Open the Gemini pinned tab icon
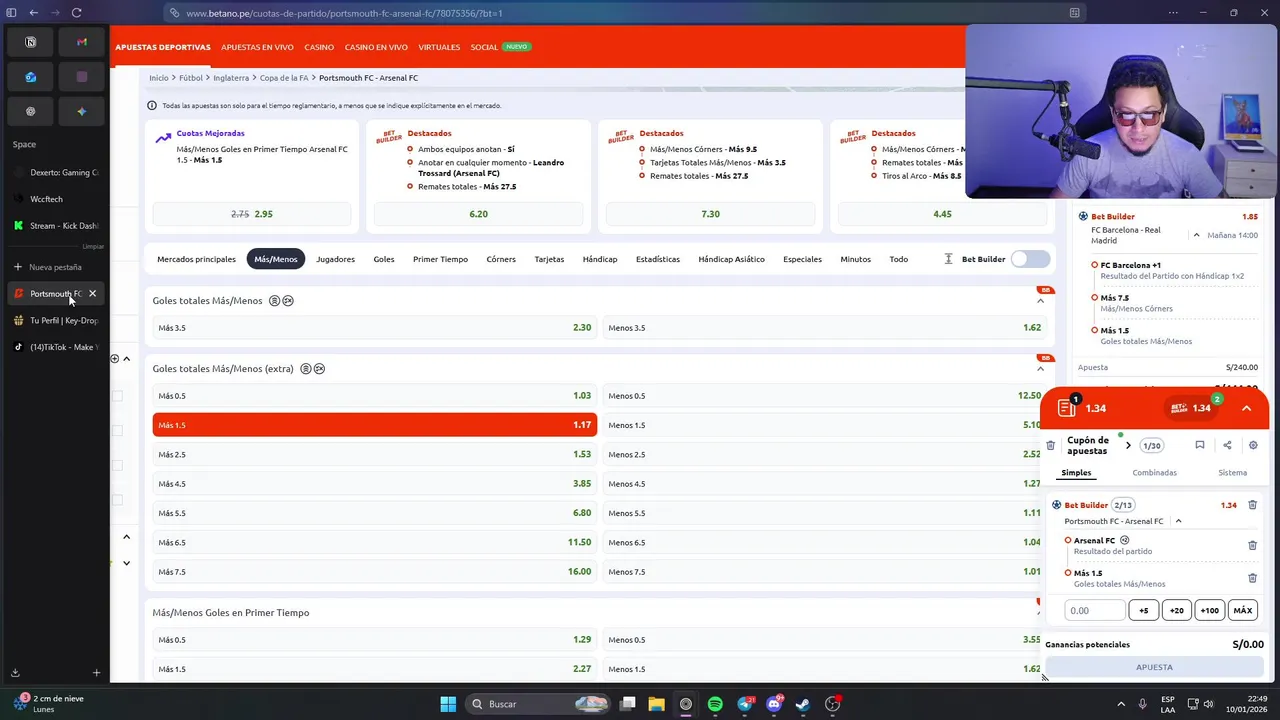1280x720 pixels. [x=82, y=111]
